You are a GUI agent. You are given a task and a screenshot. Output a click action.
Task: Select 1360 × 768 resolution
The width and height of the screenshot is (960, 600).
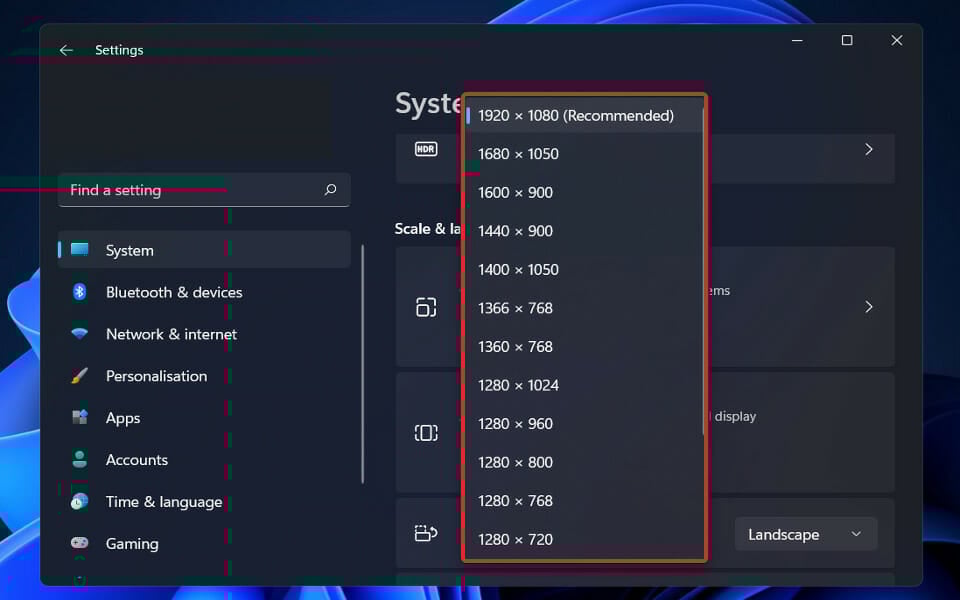(x=584, y=347)
